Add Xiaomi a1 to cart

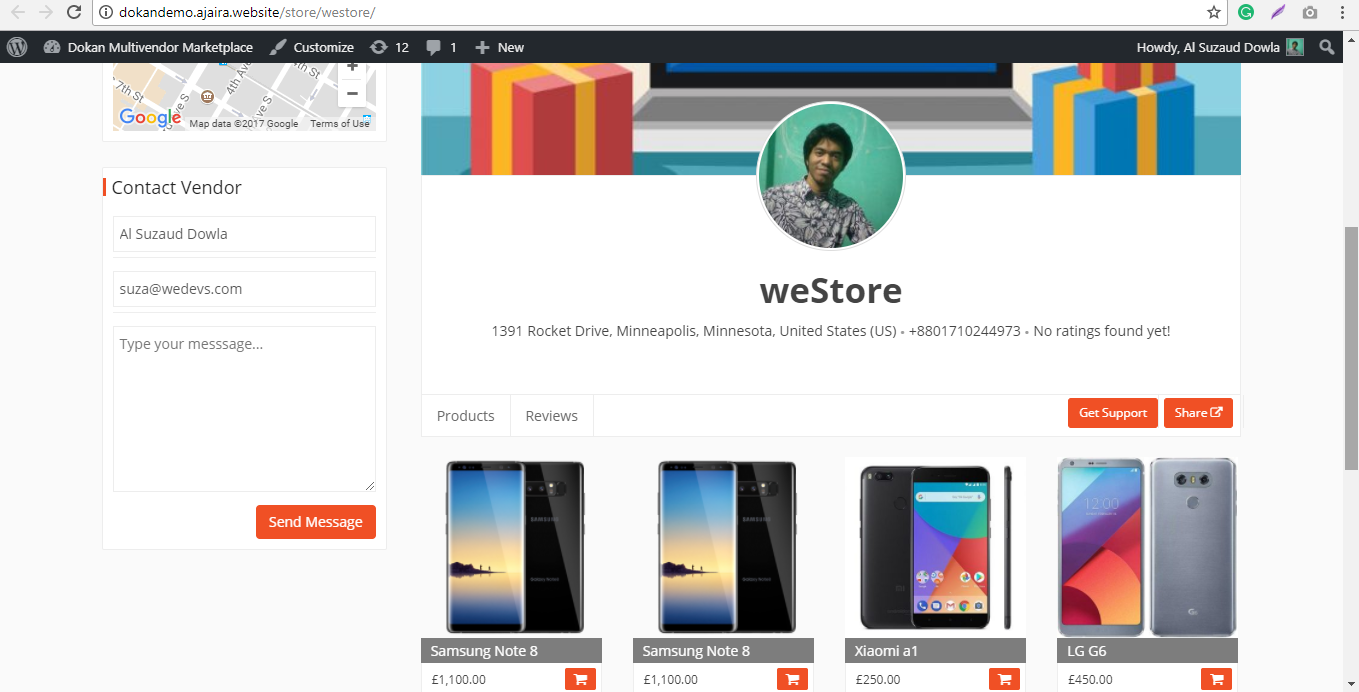(x=1004, y=680)
